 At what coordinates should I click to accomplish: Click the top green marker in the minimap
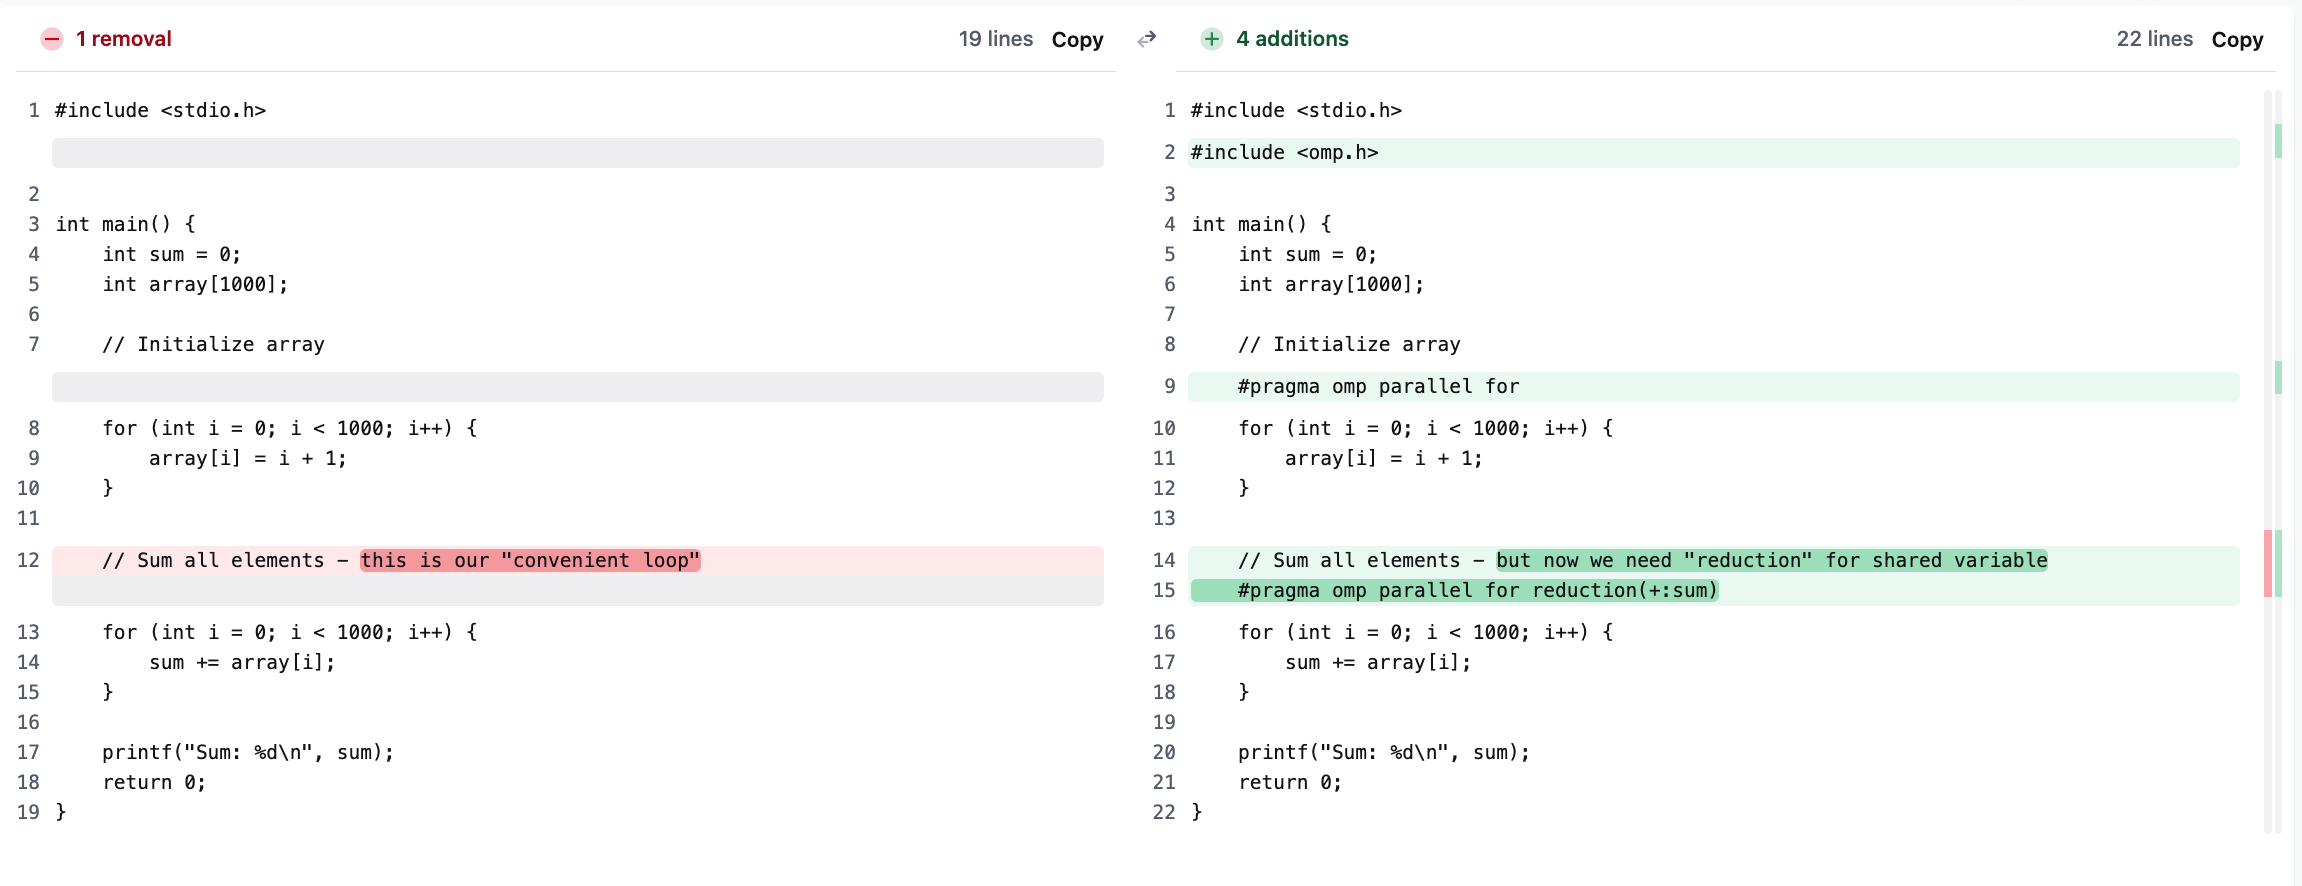point(2278,141)
